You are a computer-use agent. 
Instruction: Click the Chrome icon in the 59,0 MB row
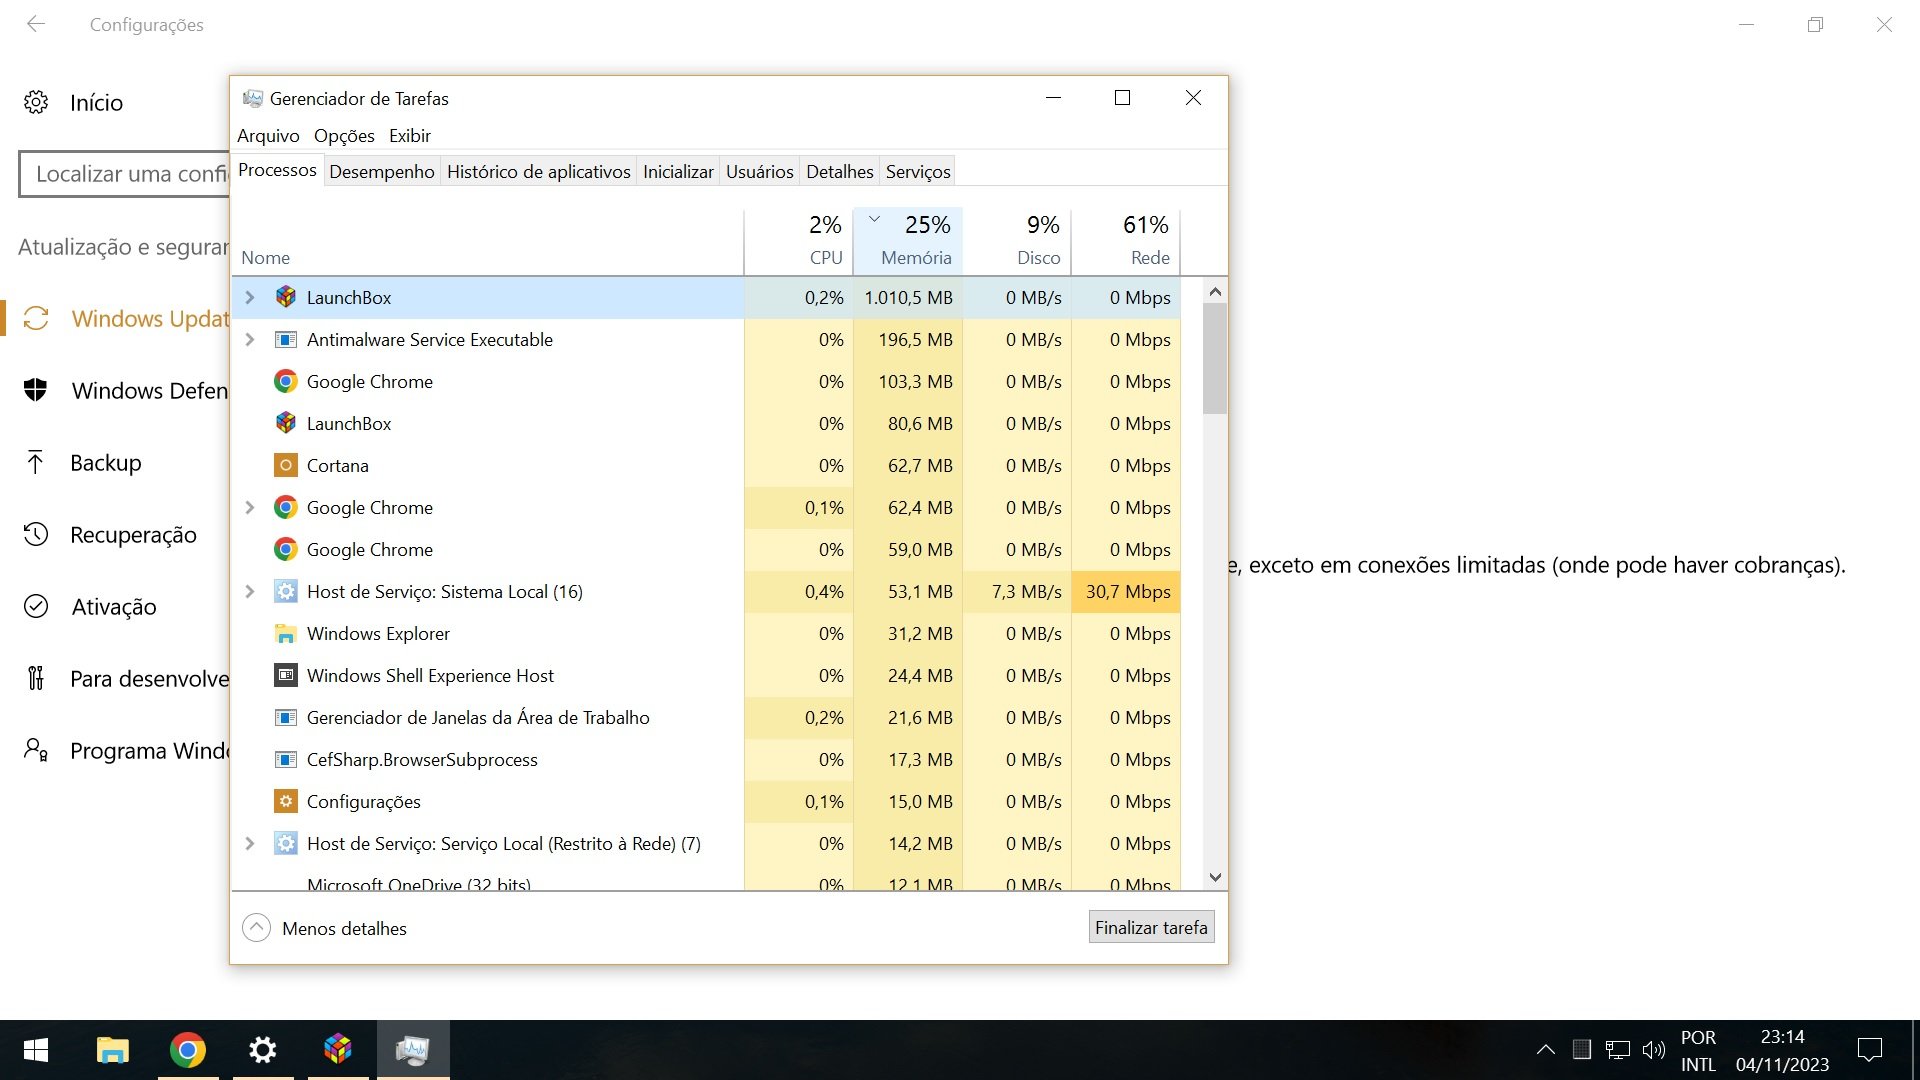(x=286, y=549)
